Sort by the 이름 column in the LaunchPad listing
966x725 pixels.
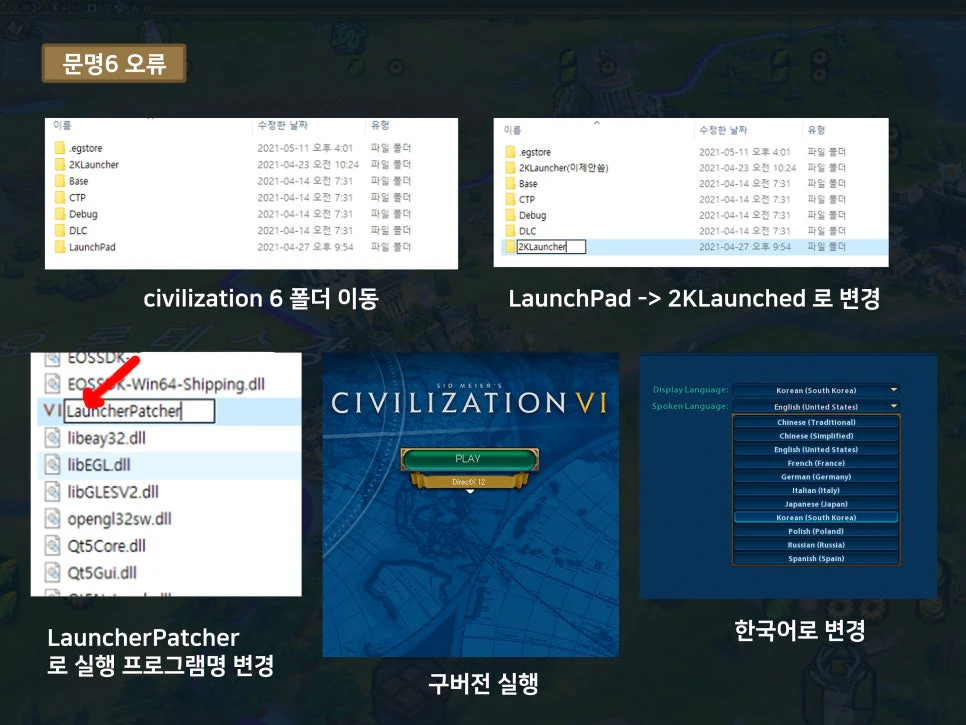click(x=62, y=125)
